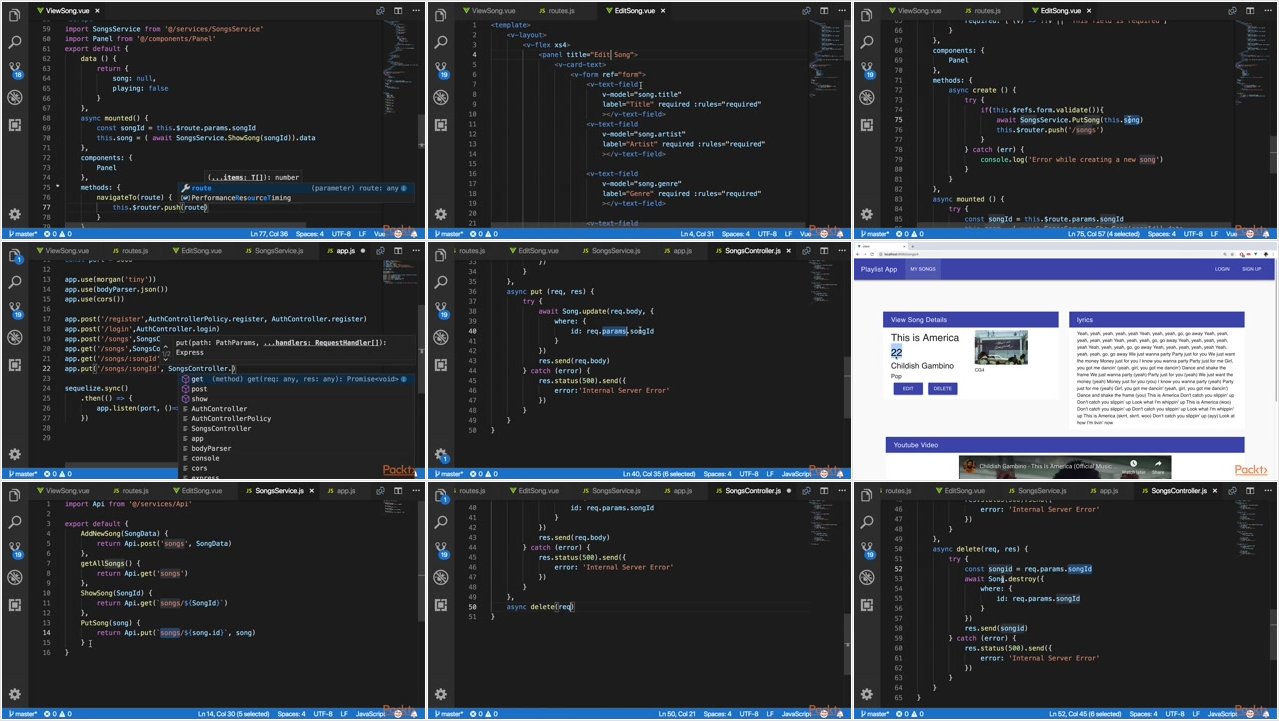
Task: Open Search icon in top-middle EditSong.vue editor
Action: pyautogui.click(x=441, y=43)
